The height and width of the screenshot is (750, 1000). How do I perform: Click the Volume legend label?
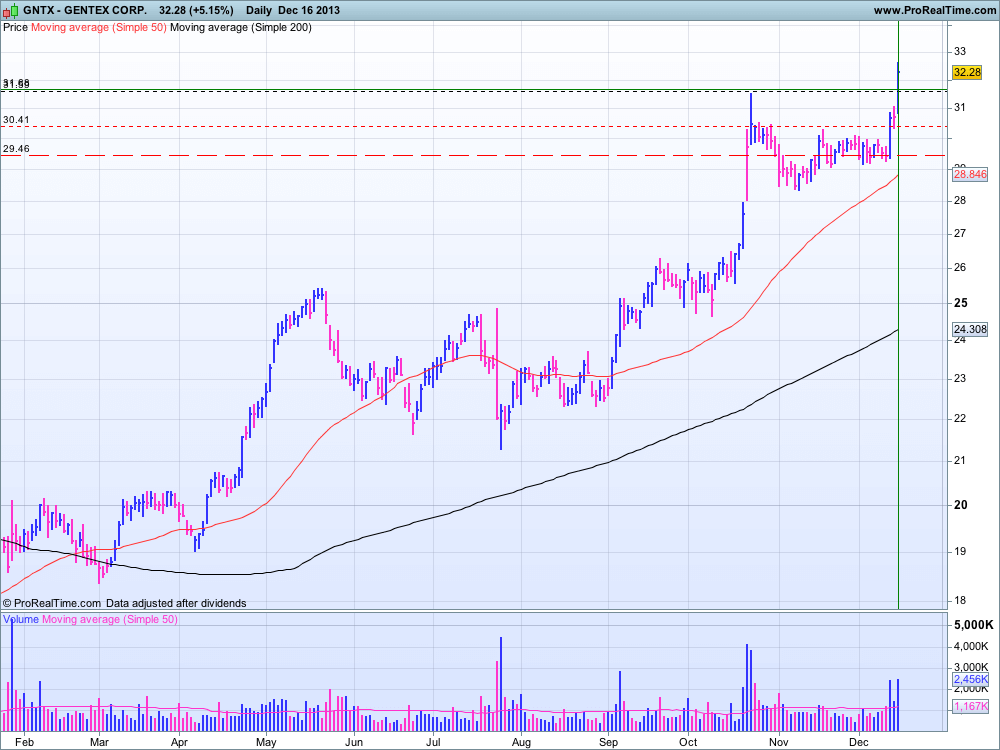[x=21, y=619]
